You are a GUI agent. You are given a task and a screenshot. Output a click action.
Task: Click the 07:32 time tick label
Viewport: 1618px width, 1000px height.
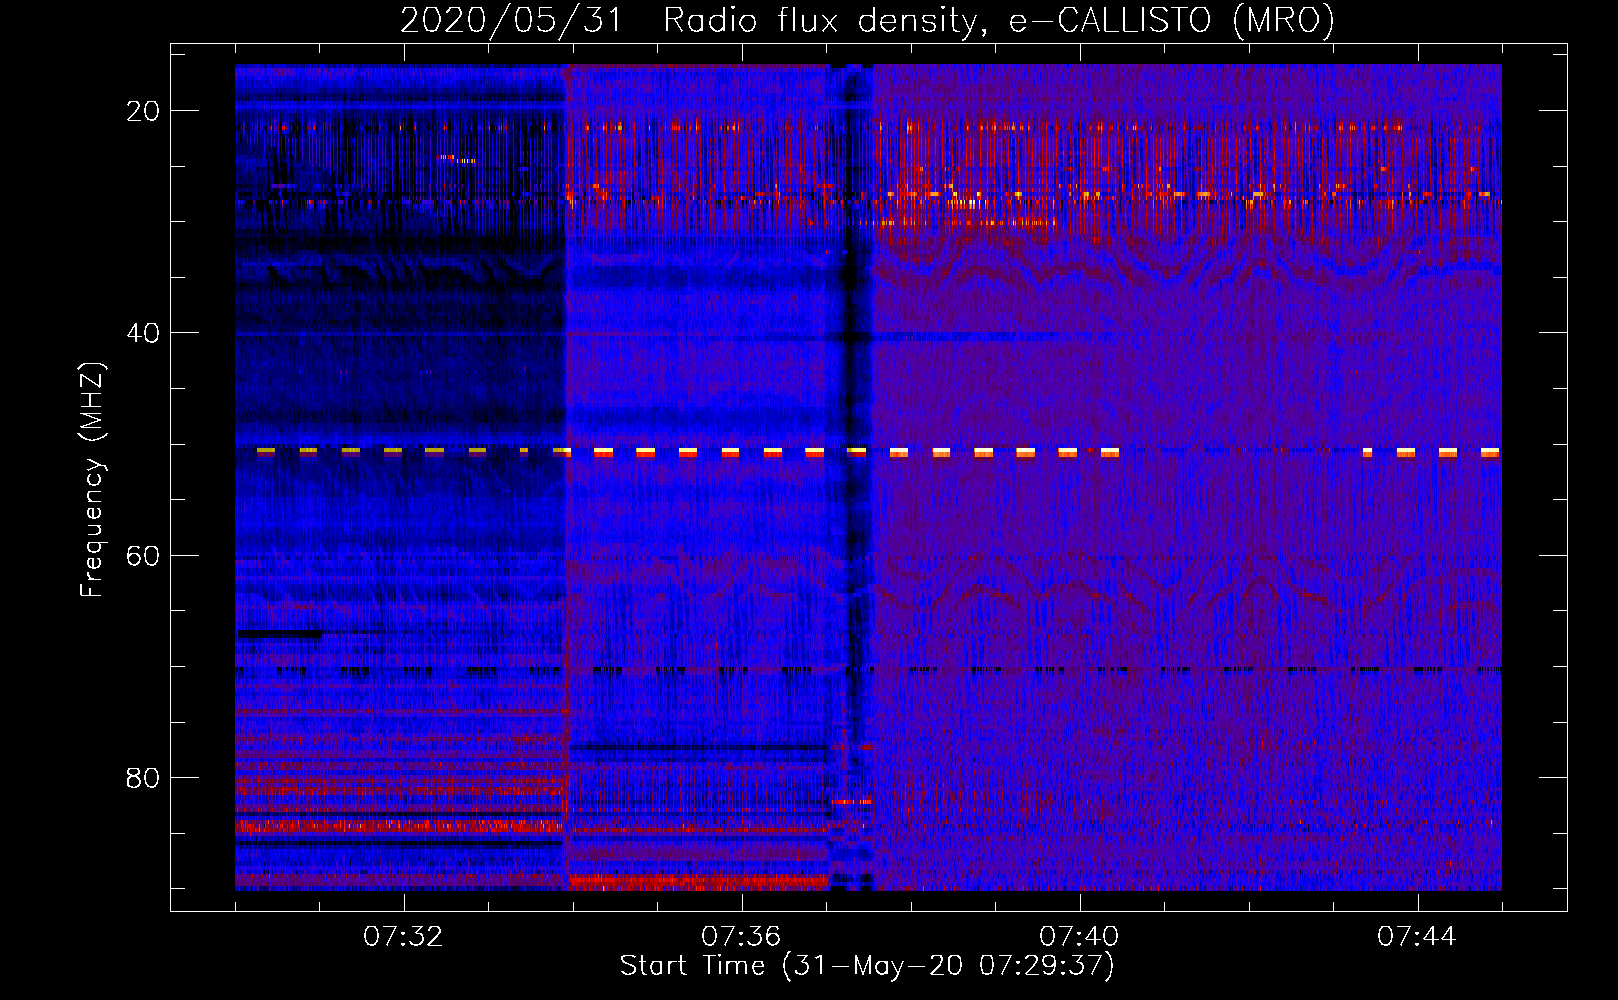tap(403, 937)
